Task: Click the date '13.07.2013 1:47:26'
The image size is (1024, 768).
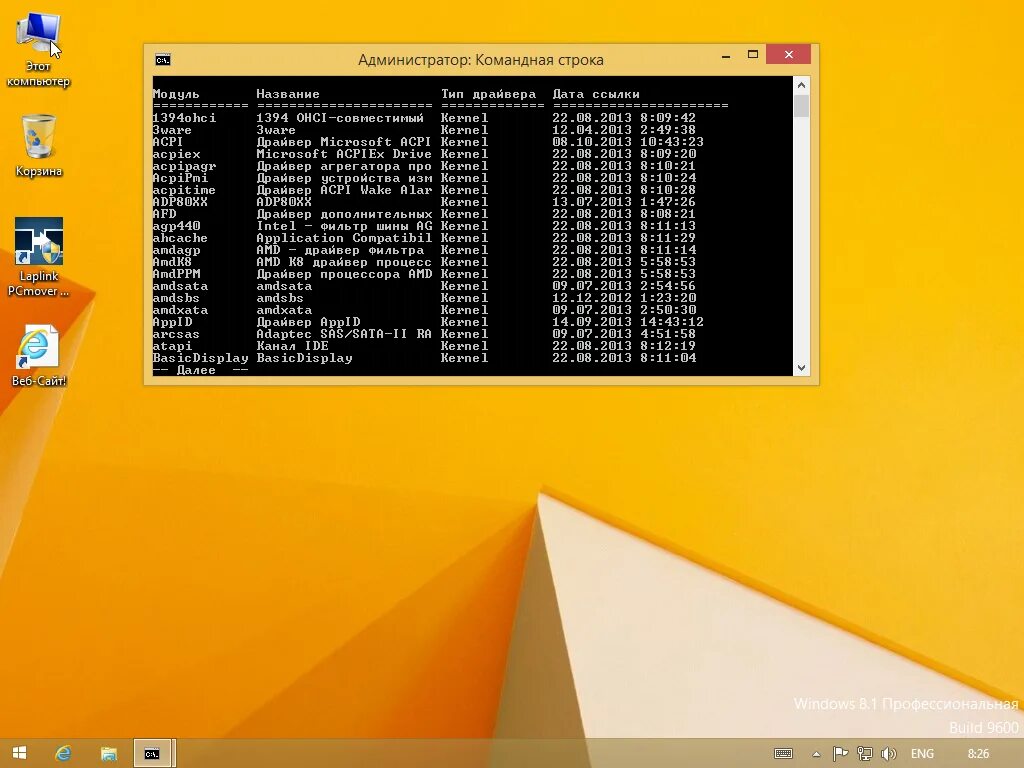Action: pos(624,202)
